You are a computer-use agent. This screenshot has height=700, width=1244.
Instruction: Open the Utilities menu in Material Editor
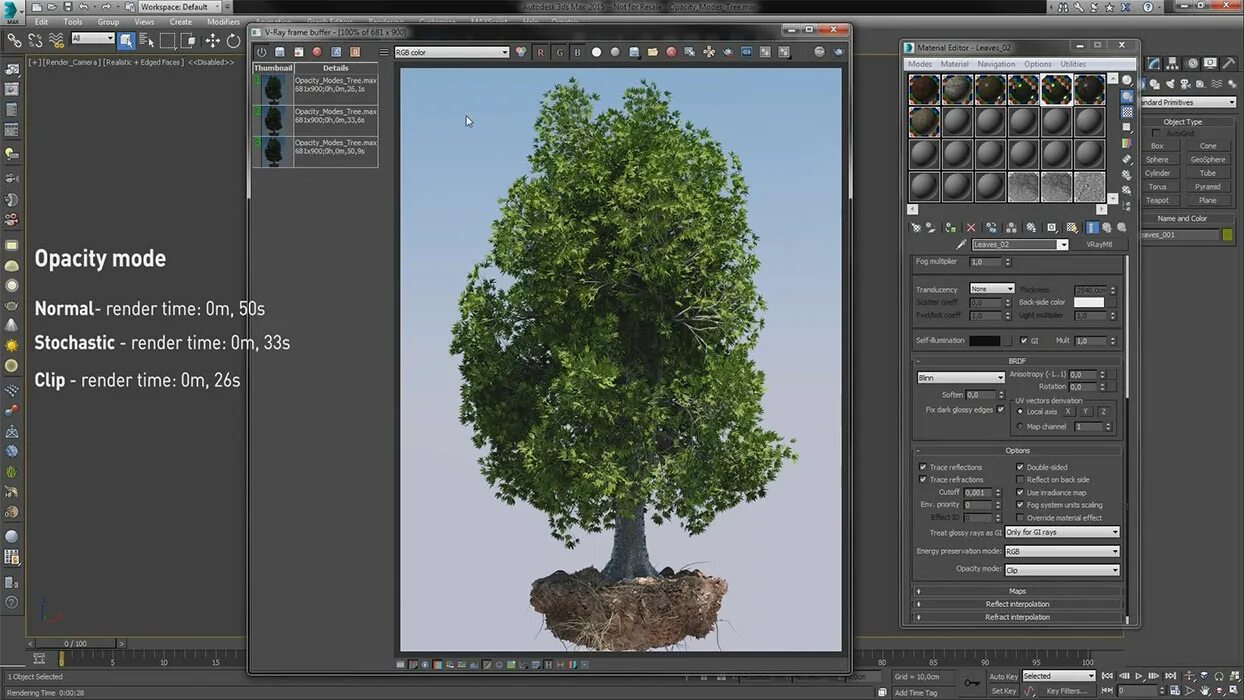pyautogui.click(x=1072, y=64)
